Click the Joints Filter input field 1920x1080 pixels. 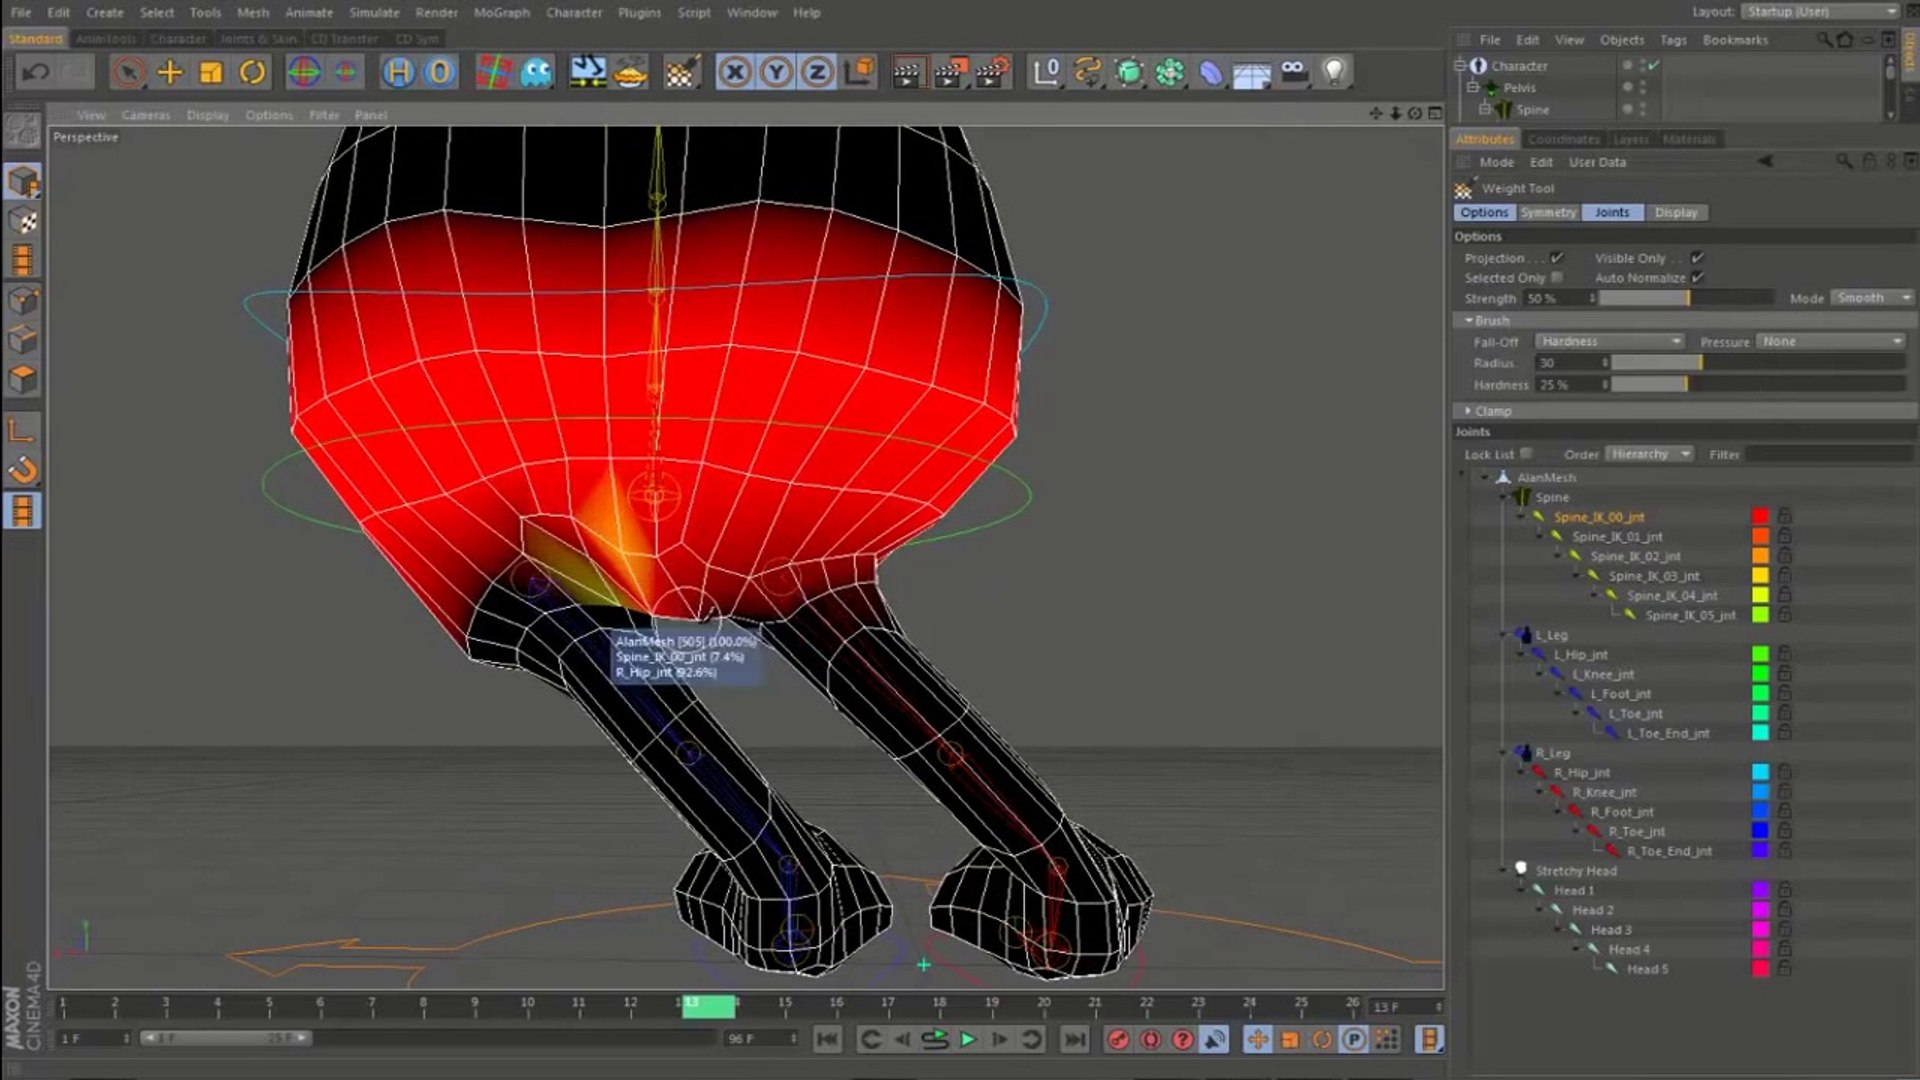tap(1828, 454)
